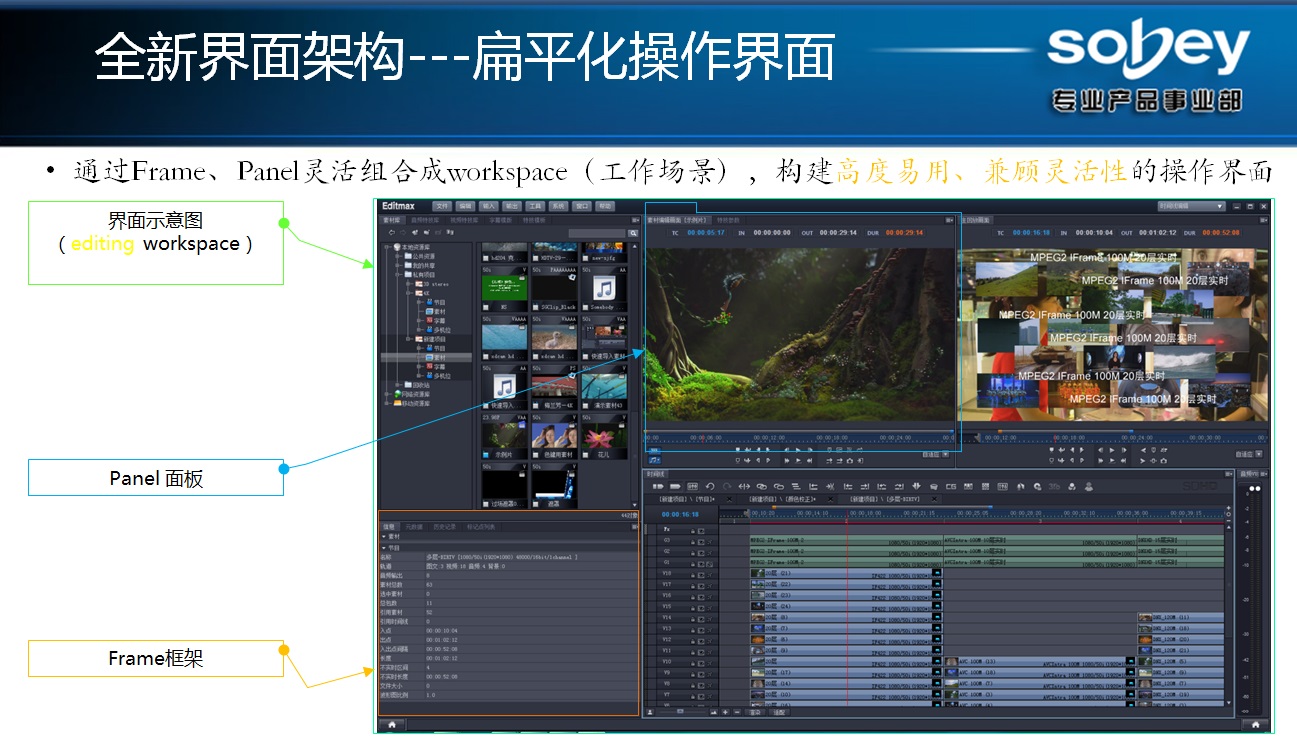The height and width of the screenshot is (740, 1297).
Task: Open the 工具 menu
Action: pyautogui.click(x=535, y=206)
